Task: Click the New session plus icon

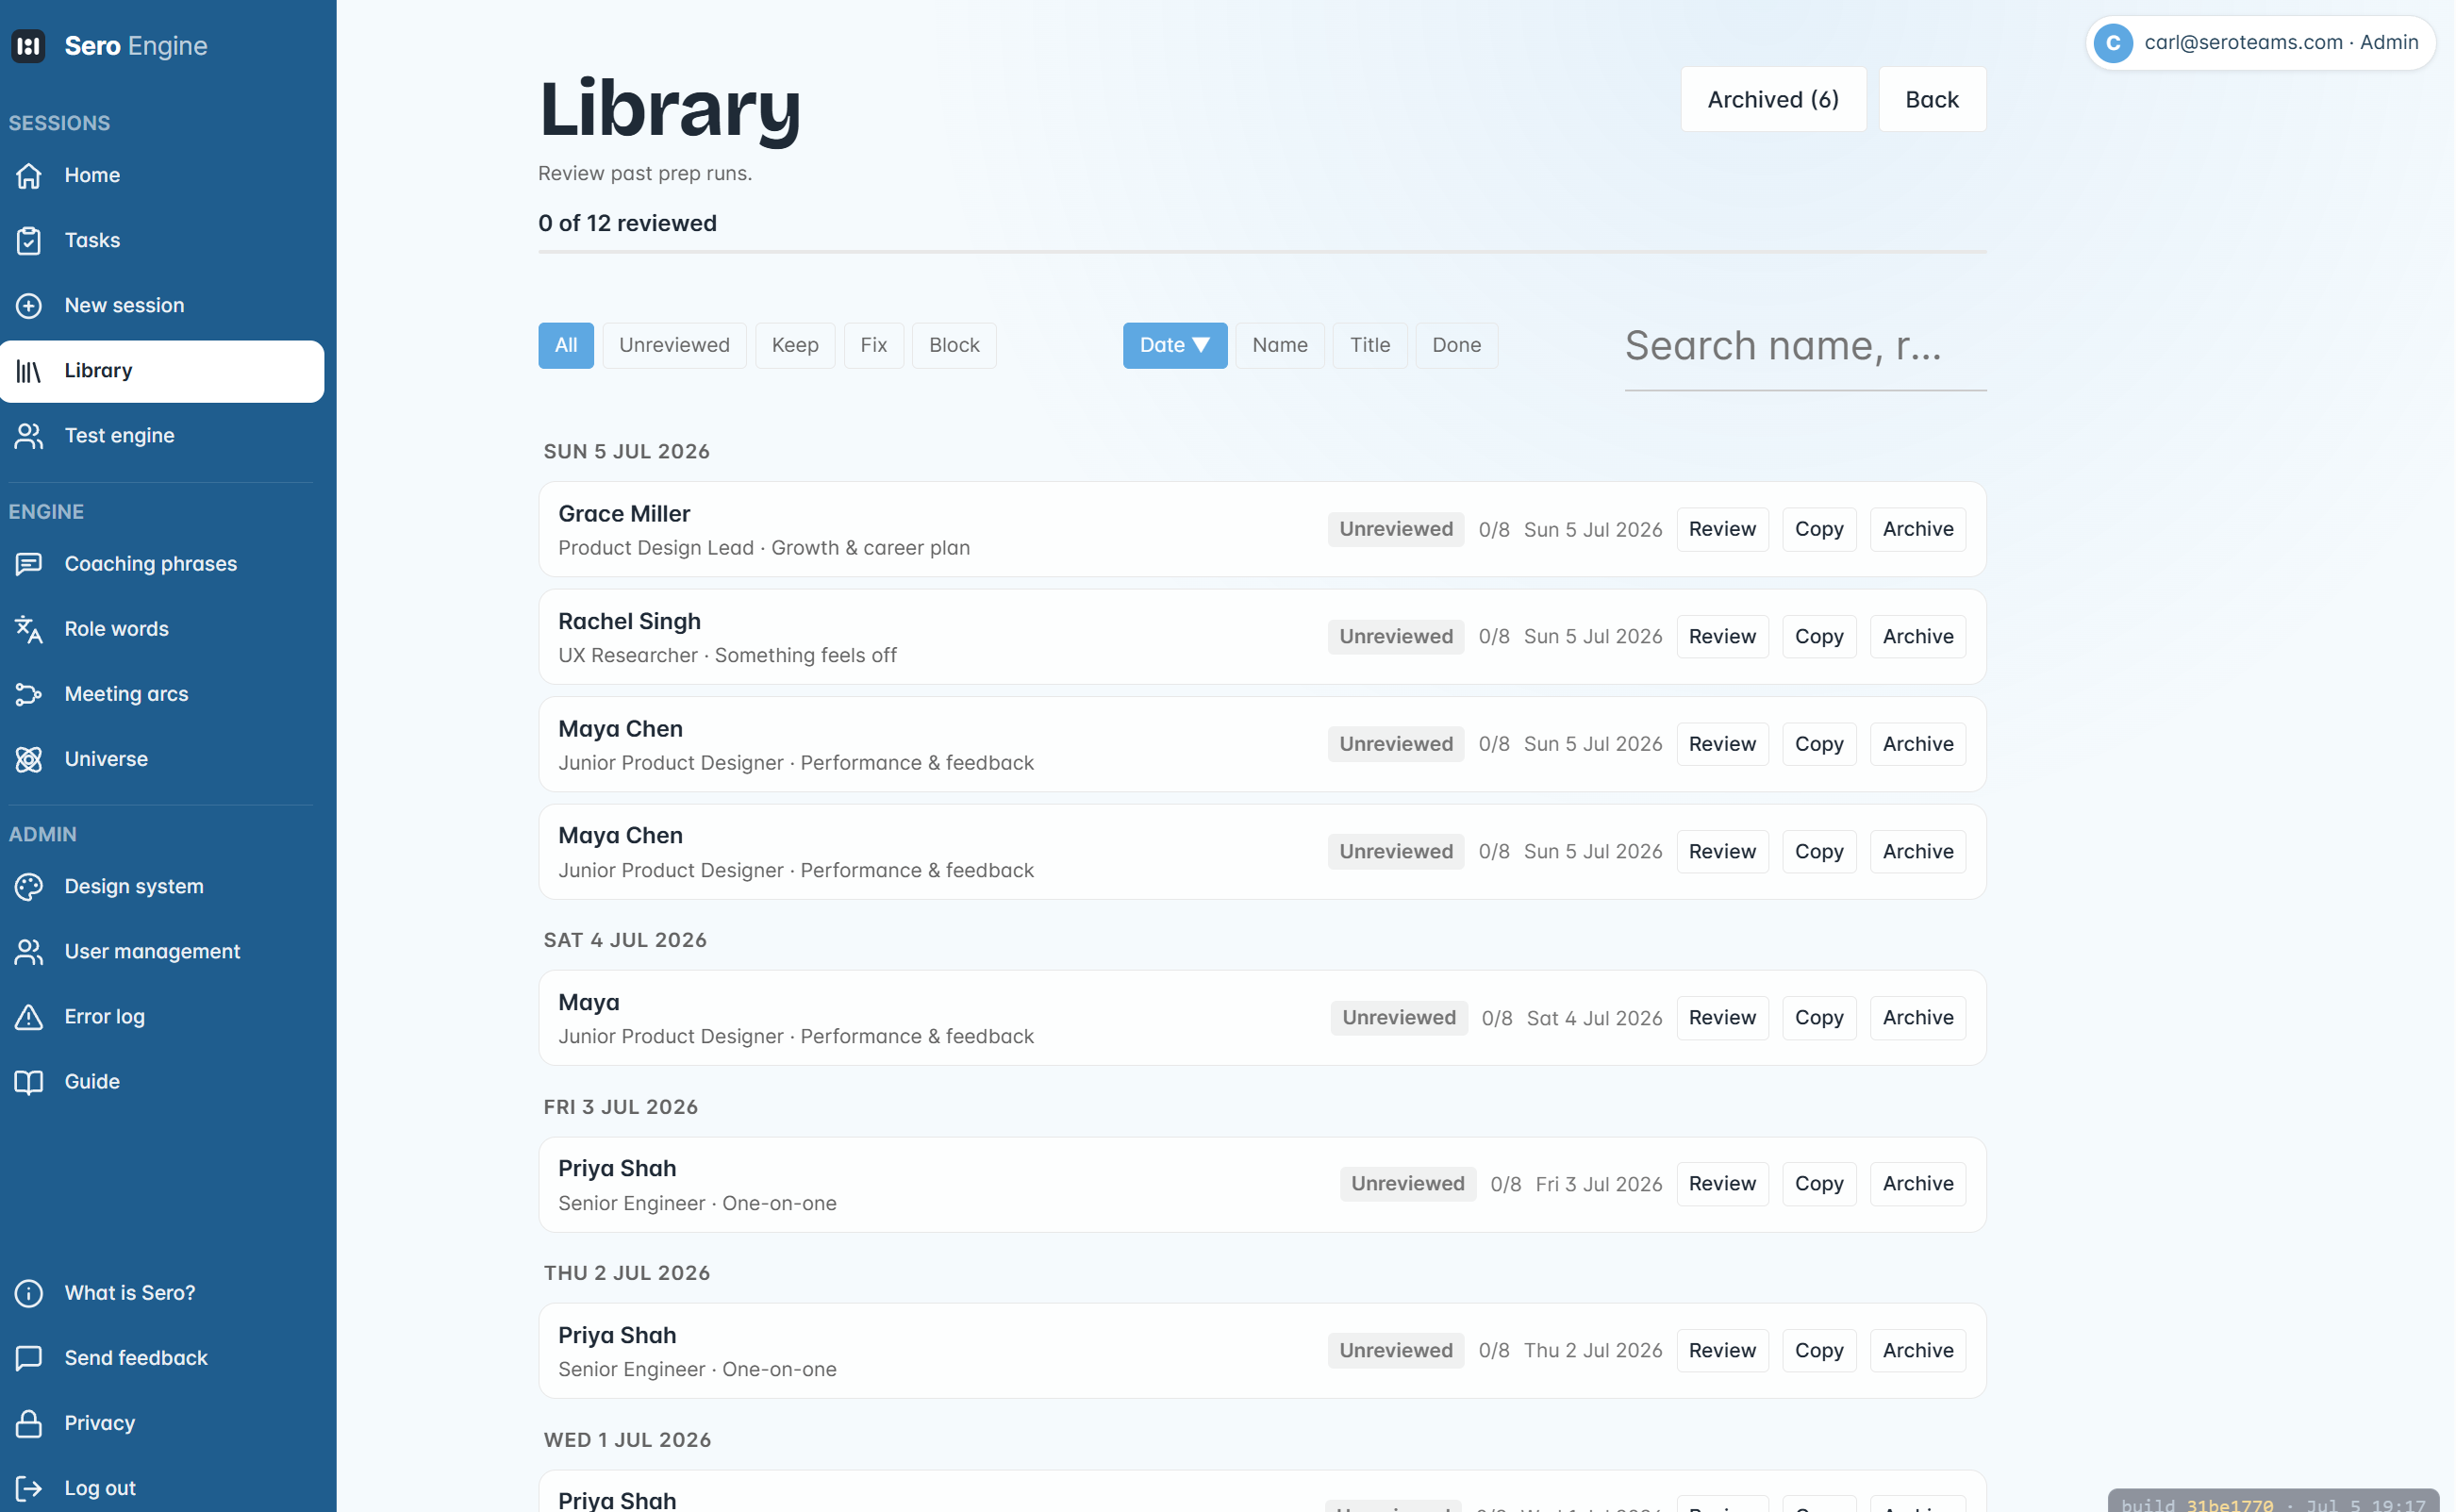Action: tap(29, 305)
